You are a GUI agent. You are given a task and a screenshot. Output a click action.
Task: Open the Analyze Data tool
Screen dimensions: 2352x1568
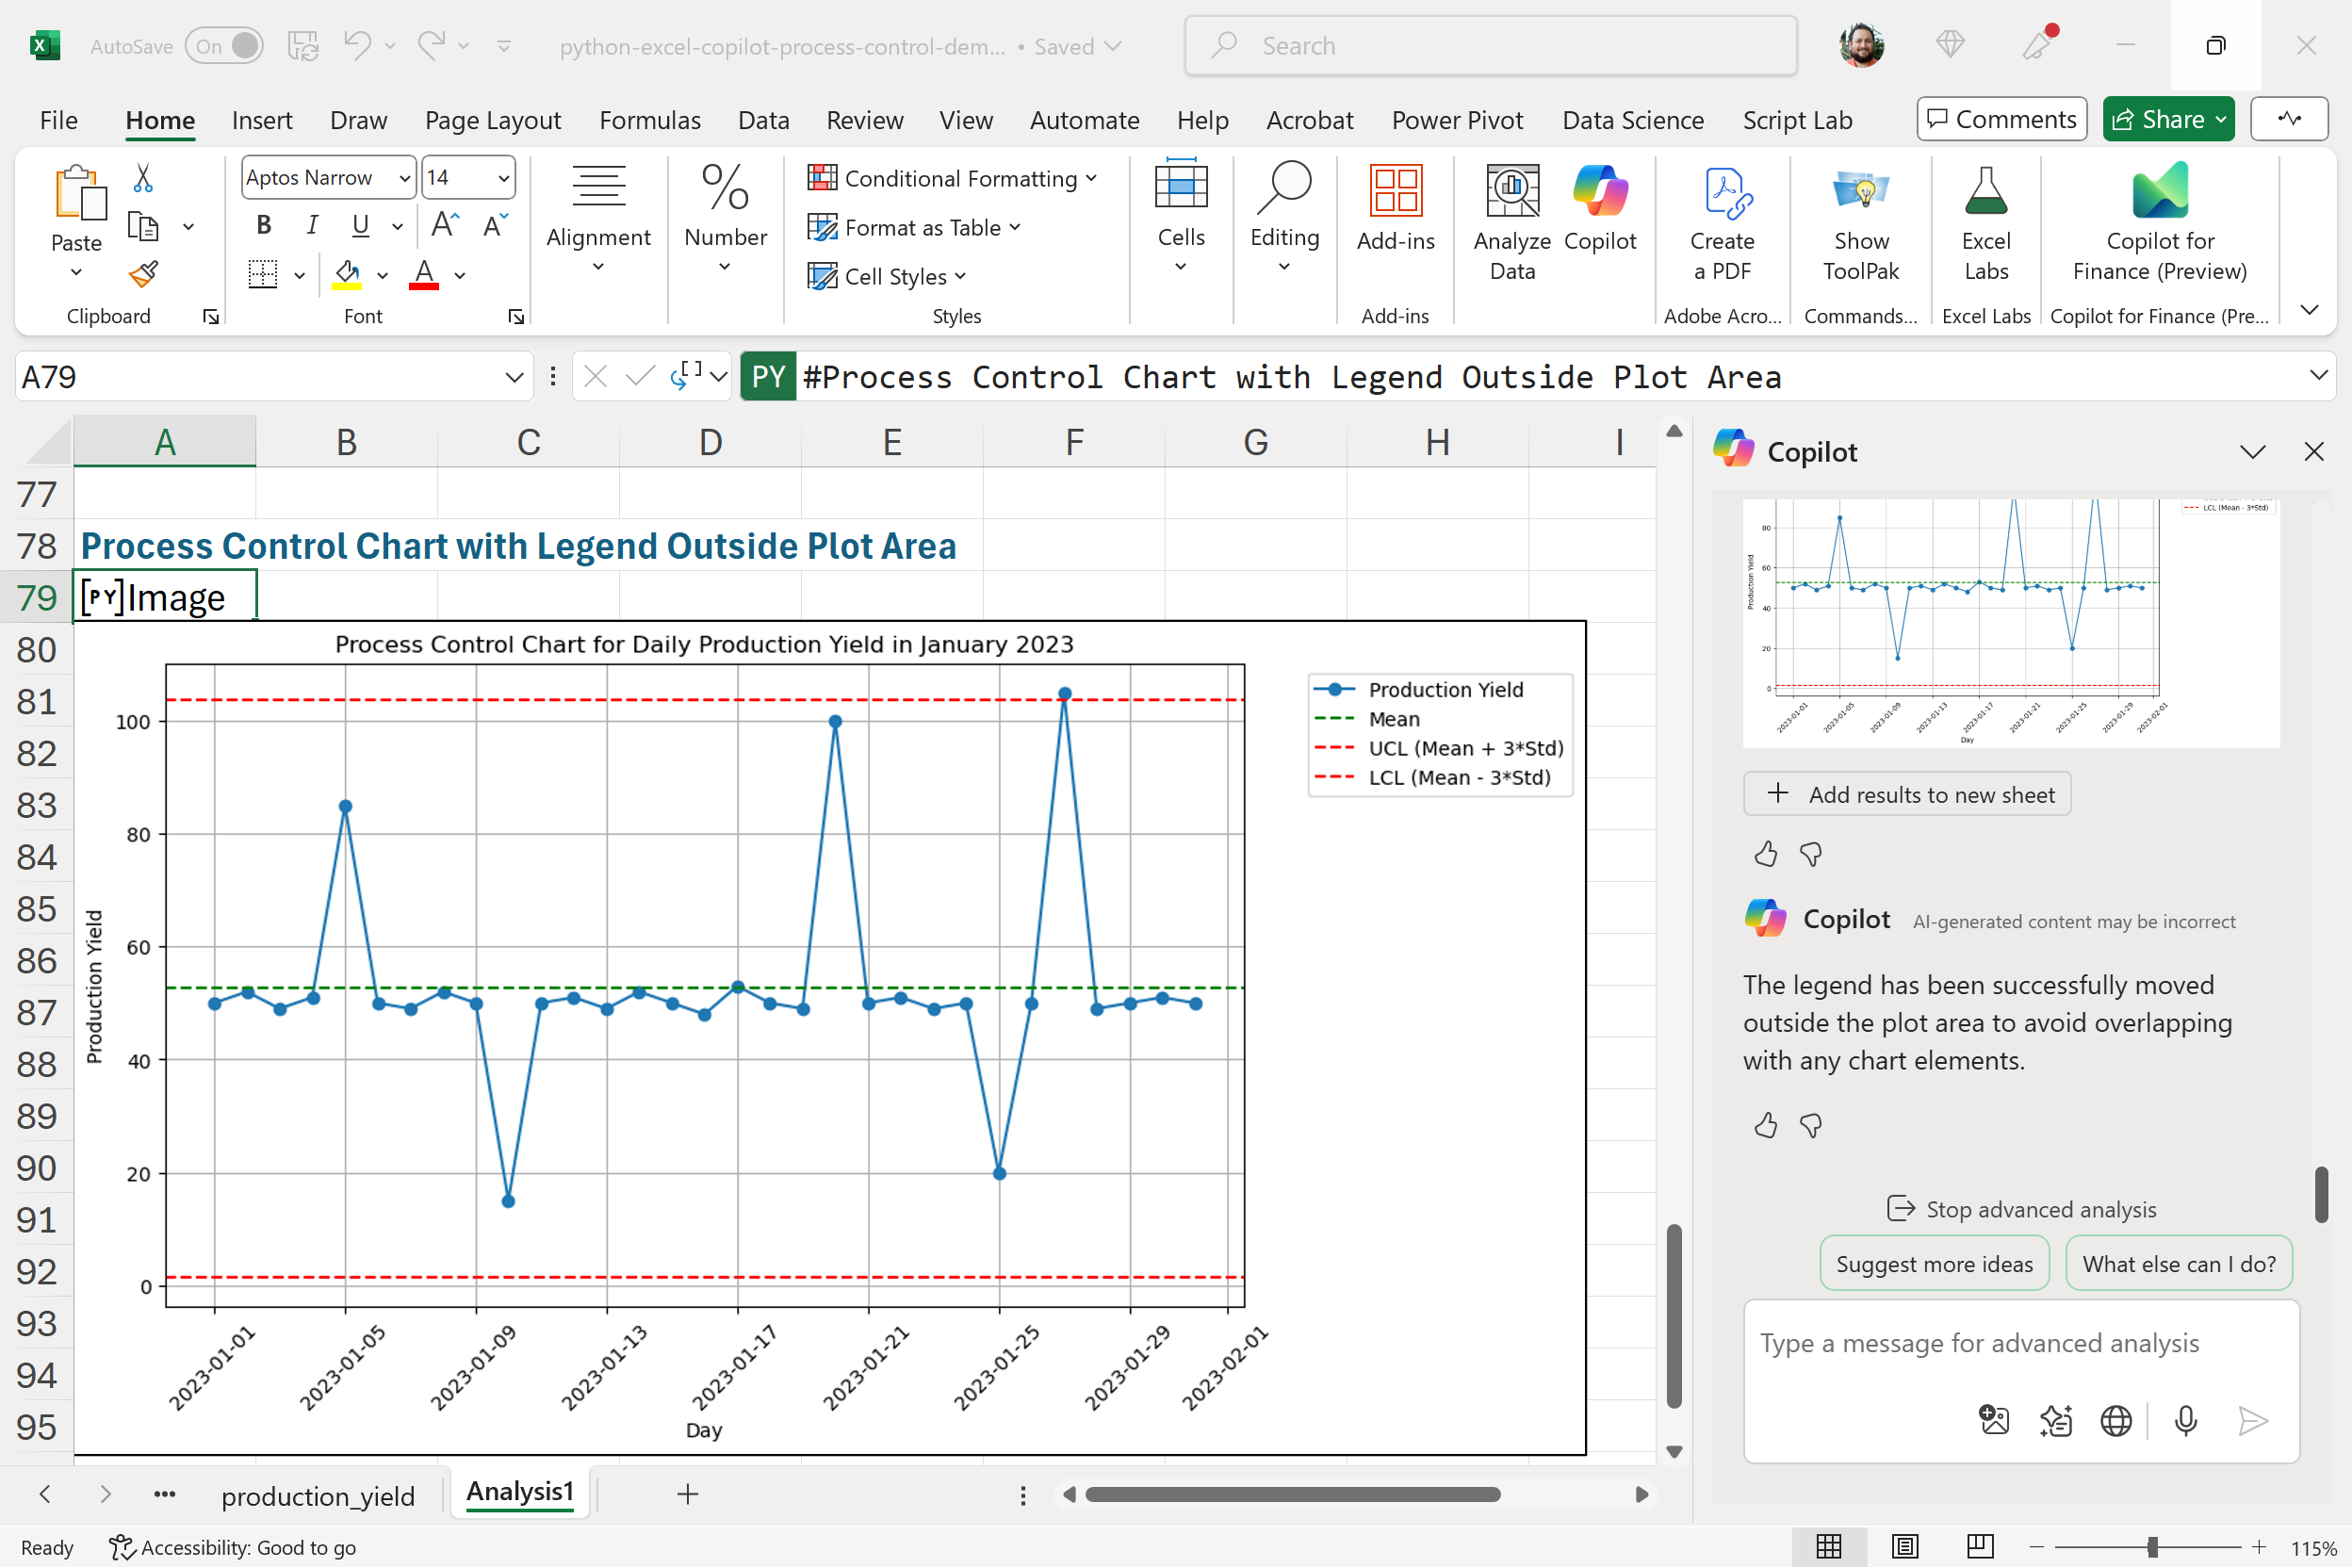coord(1511,222)
